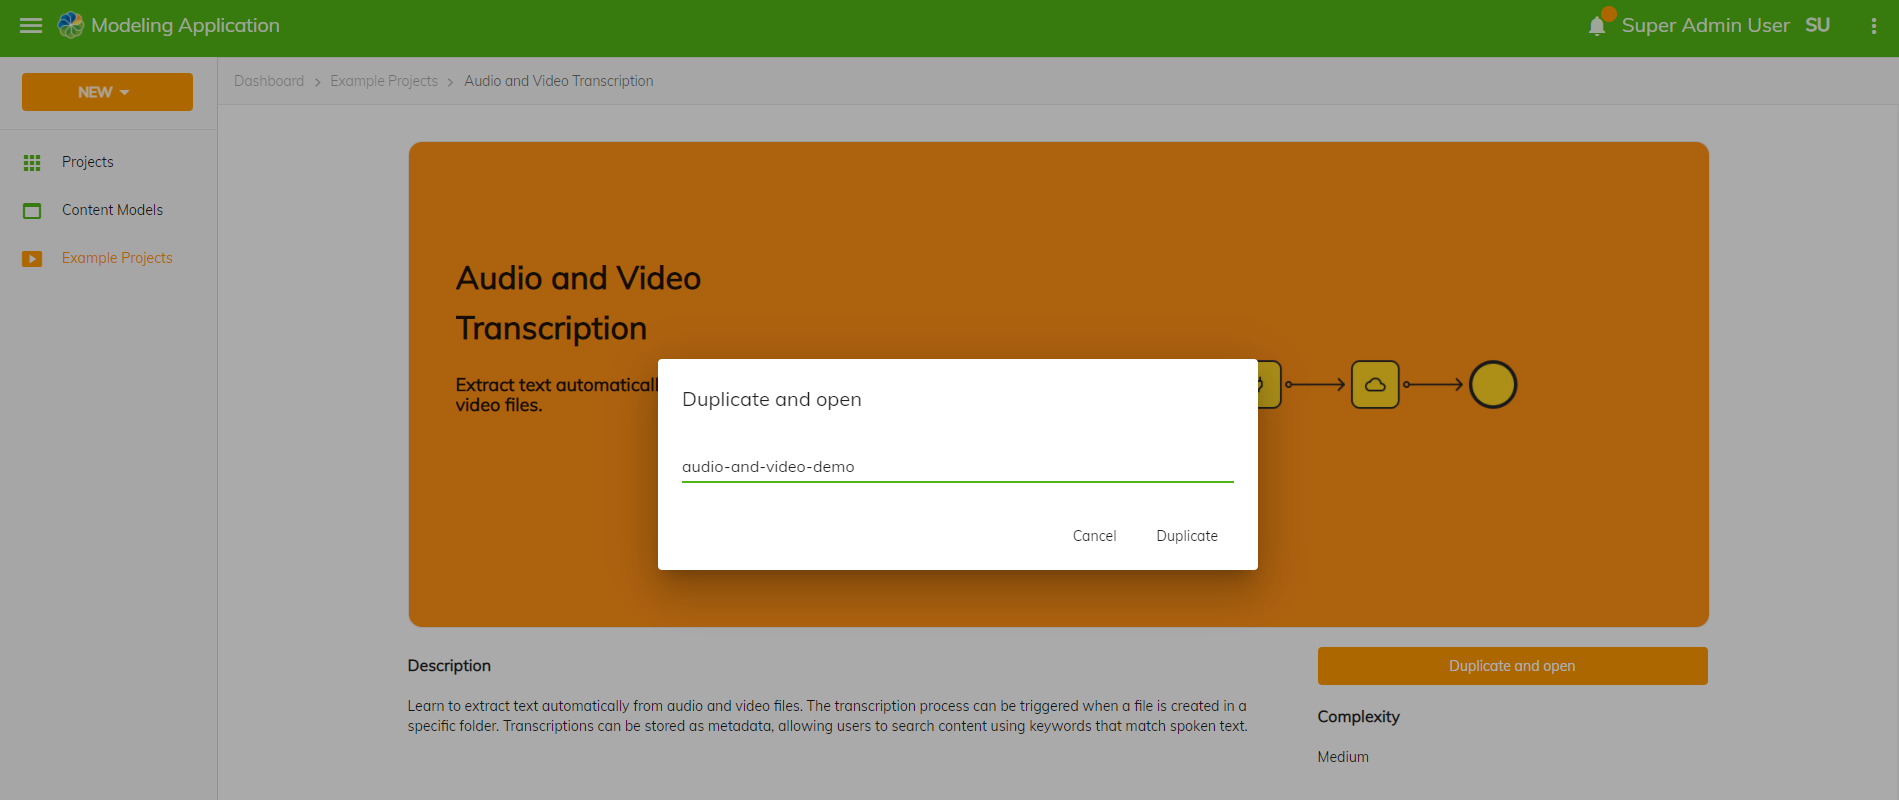Viewport: 1899px width, 800px height.
Task: Cancel the Duplicate and open dialog
Action: pyautogui.click(x=1094, y=536)
